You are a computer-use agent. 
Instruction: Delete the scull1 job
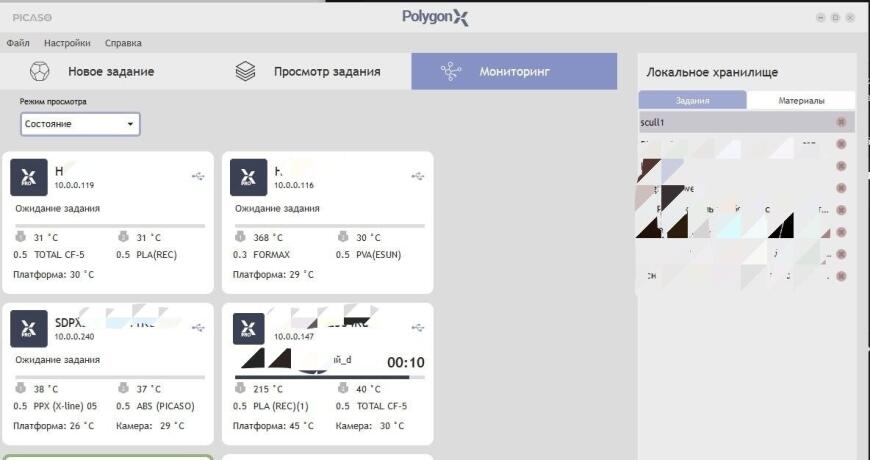pyautogui.click(x=841, y=122)
